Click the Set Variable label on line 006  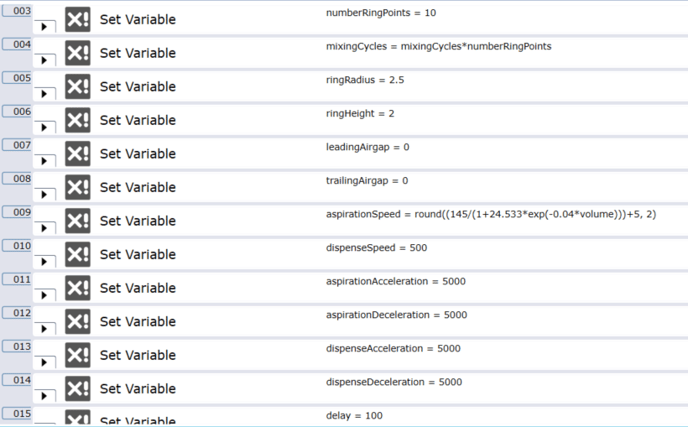pos(138,120)
